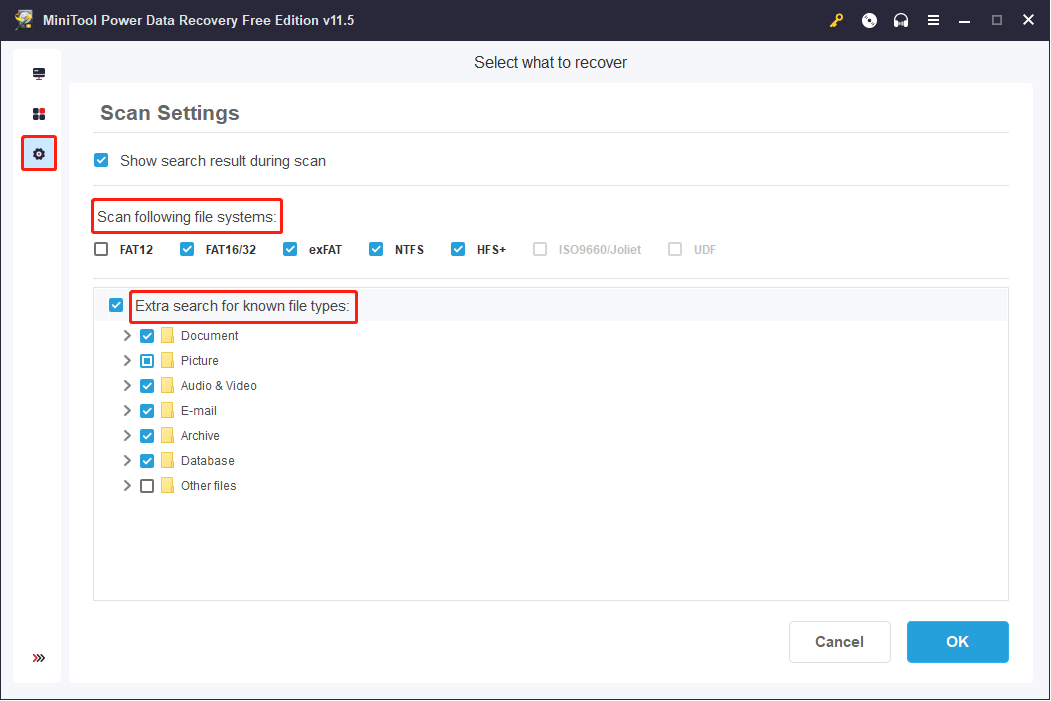This screenshot has width=1051, height=701.
Task: Select the E-mail tree item
Action: click(198, 410)
